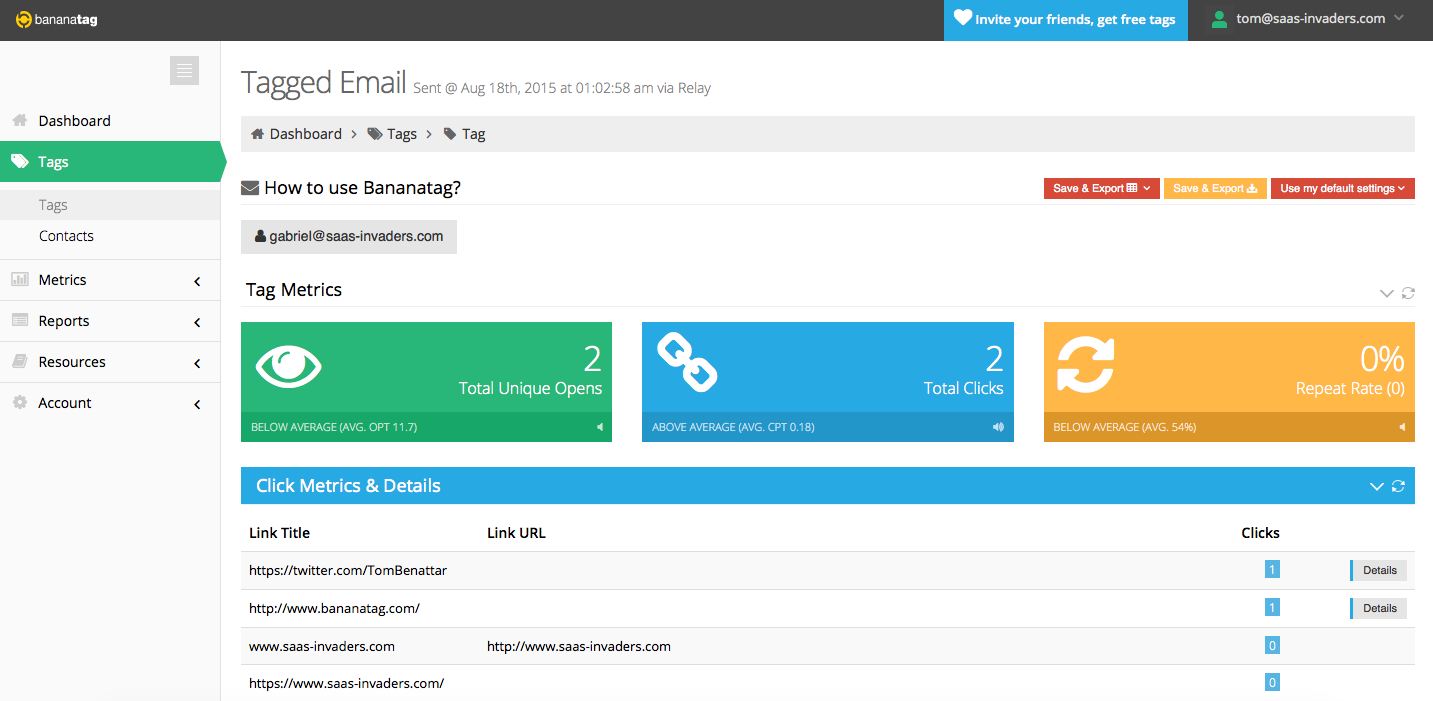Click the refresh arrows icon on Repeat Rate card
Screen dimensions: 1433x701
point(1085,365)
